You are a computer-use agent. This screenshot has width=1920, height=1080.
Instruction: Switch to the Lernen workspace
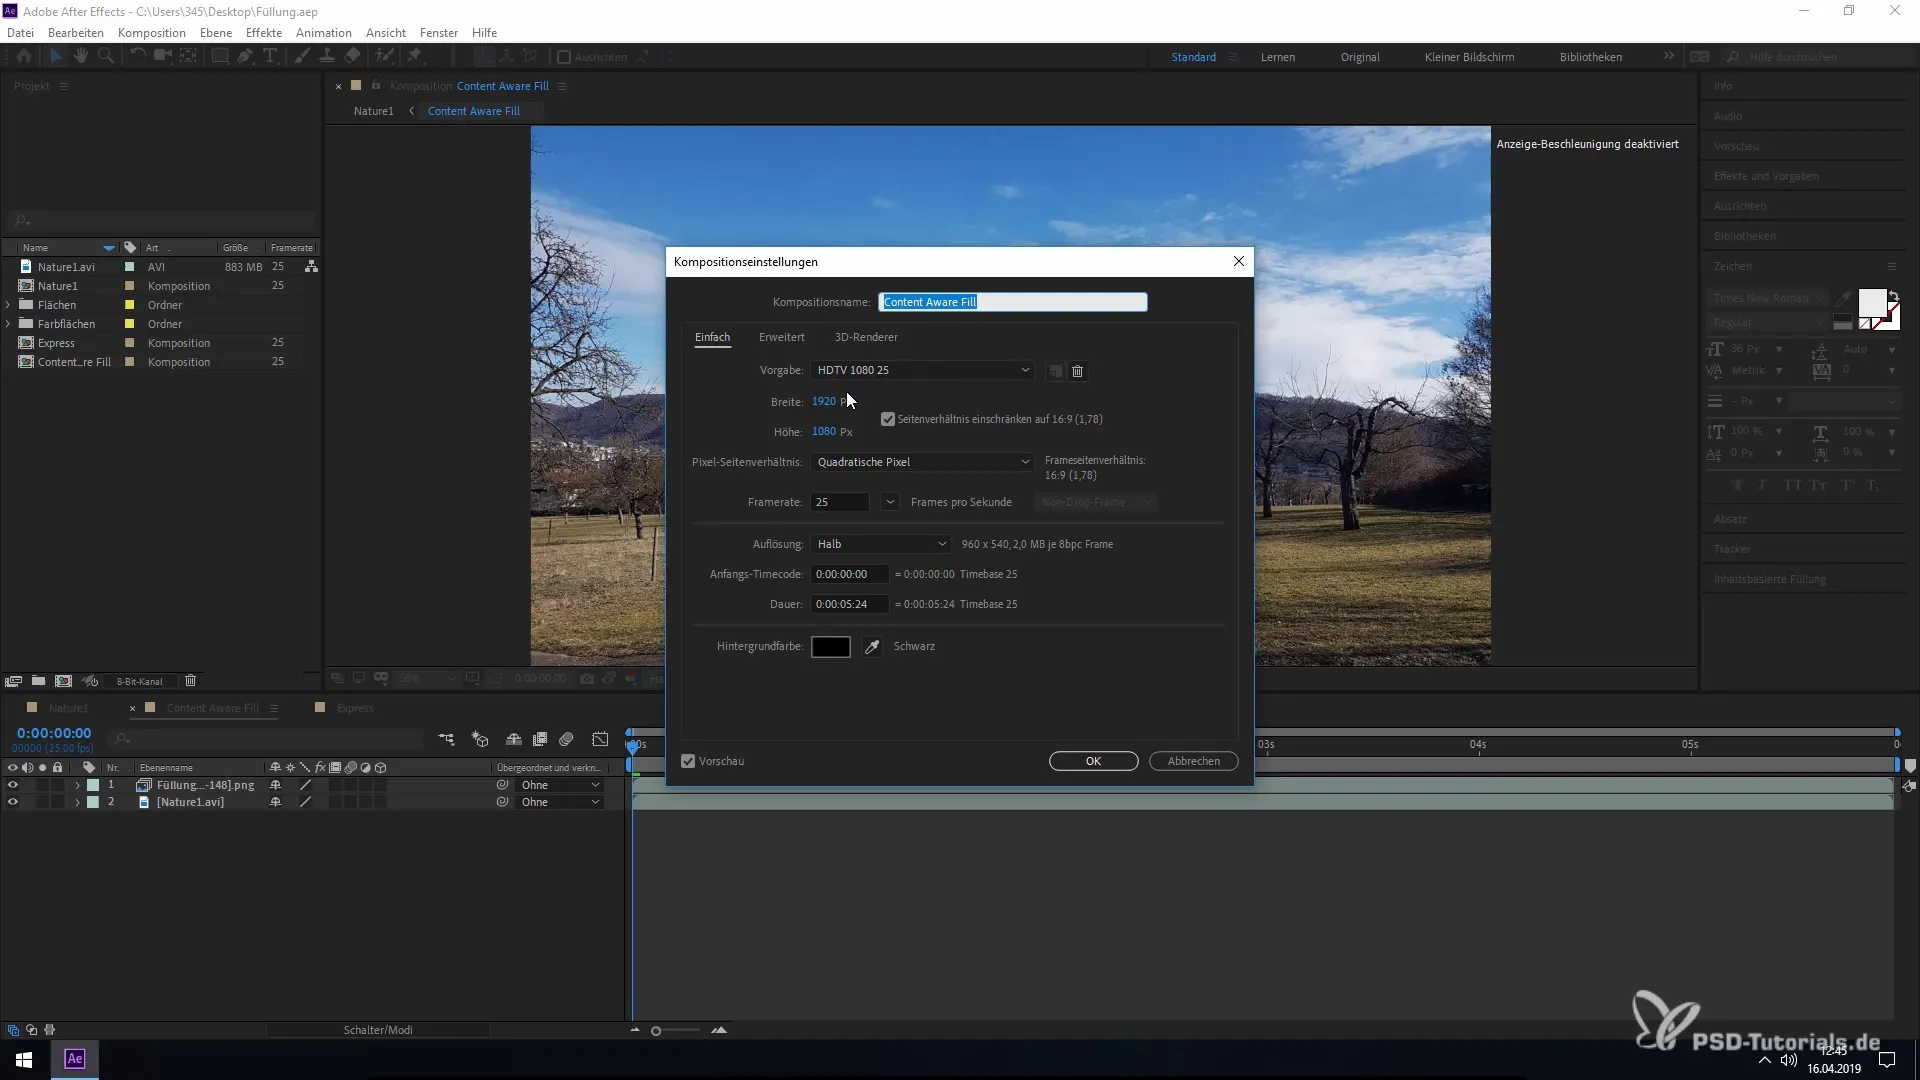point(1277,57)
